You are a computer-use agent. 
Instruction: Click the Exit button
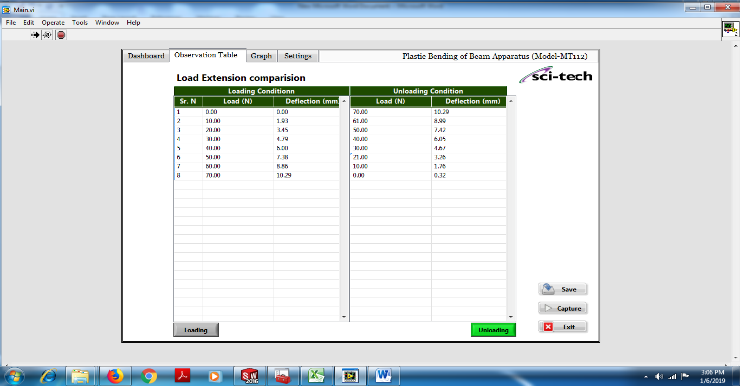[x=563, y=327]
